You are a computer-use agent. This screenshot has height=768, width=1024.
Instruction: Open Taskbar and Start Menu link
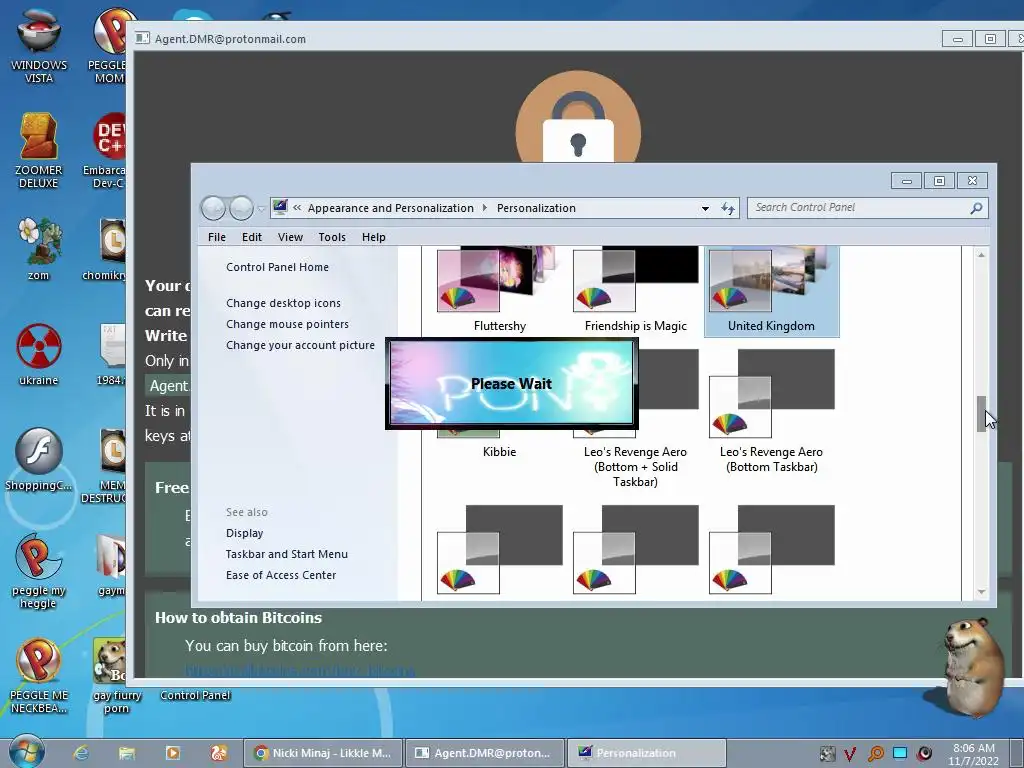(x=287, y=554)
